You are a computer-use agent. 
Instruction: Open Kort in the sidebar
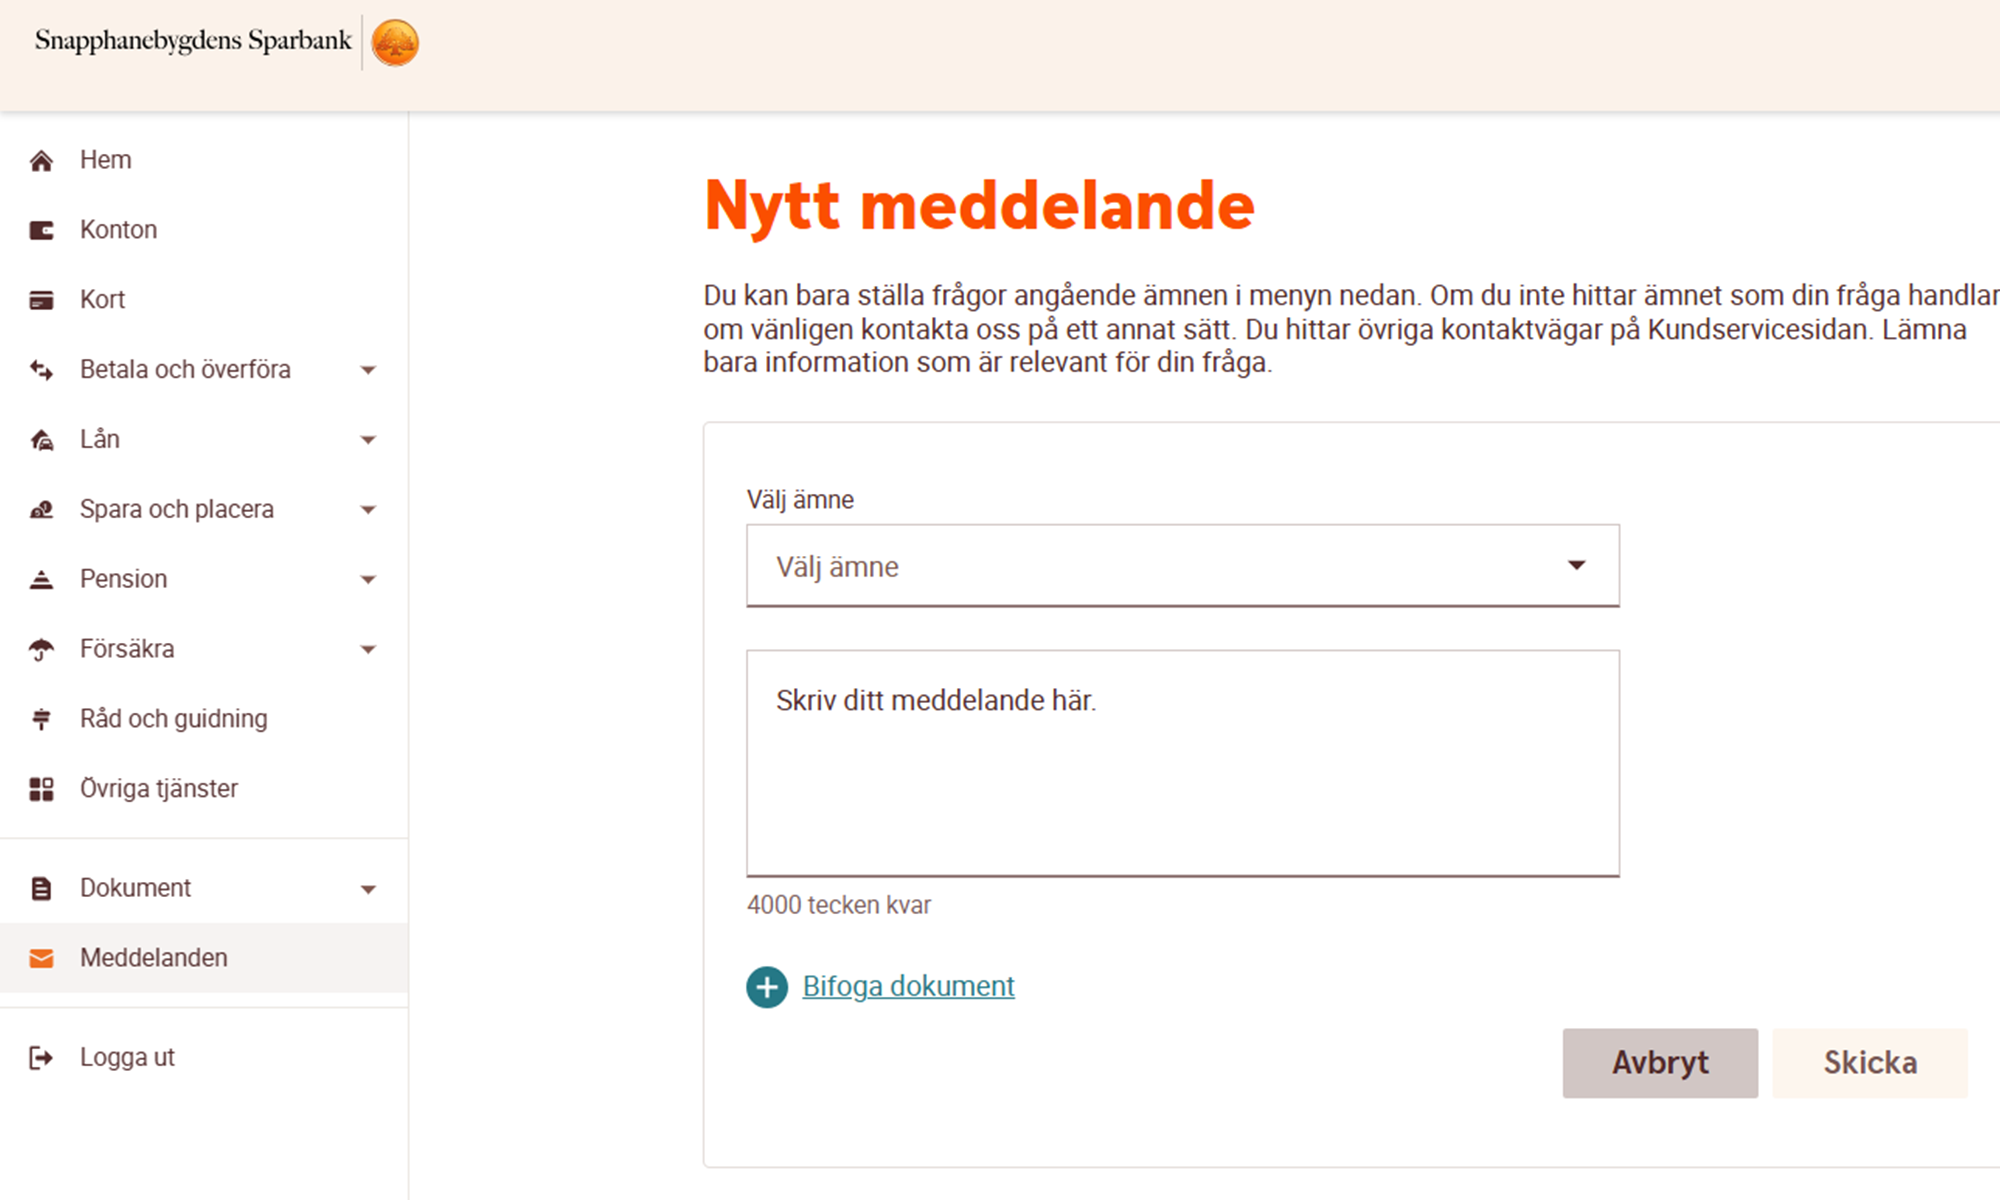click(204, 300)
